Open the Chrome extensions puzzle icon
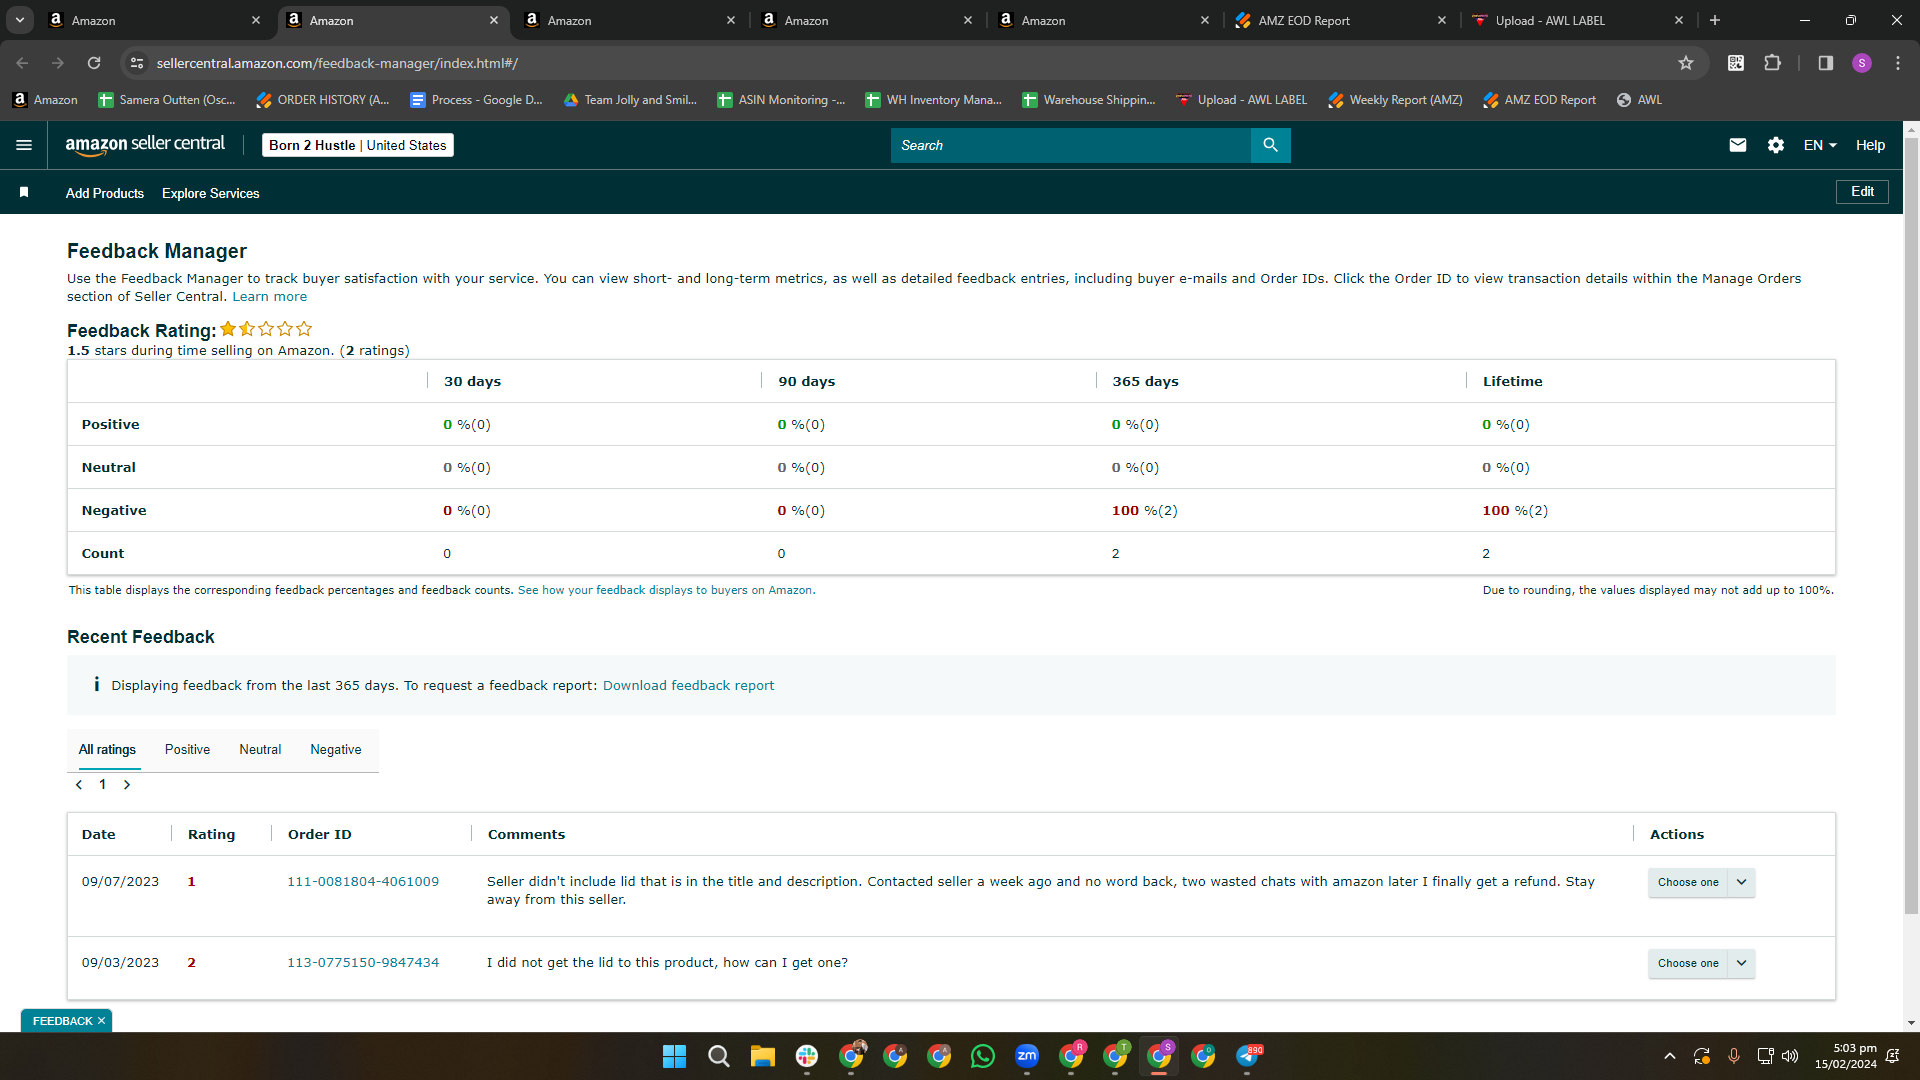Screen dimensions: 1920x1080 1773,63
